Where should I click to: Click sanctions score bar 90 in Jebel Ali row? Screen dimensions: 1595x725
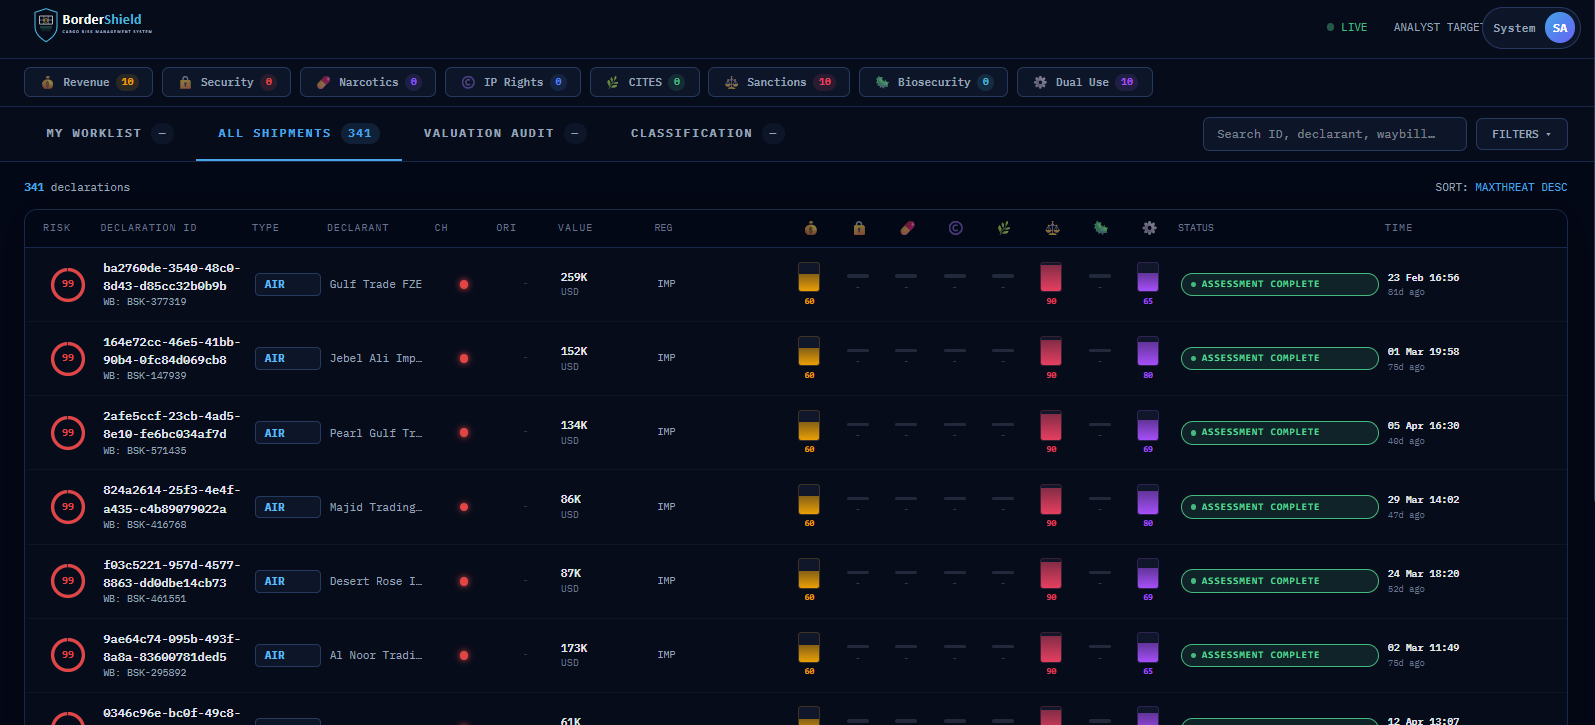[x=1051, y=351]
